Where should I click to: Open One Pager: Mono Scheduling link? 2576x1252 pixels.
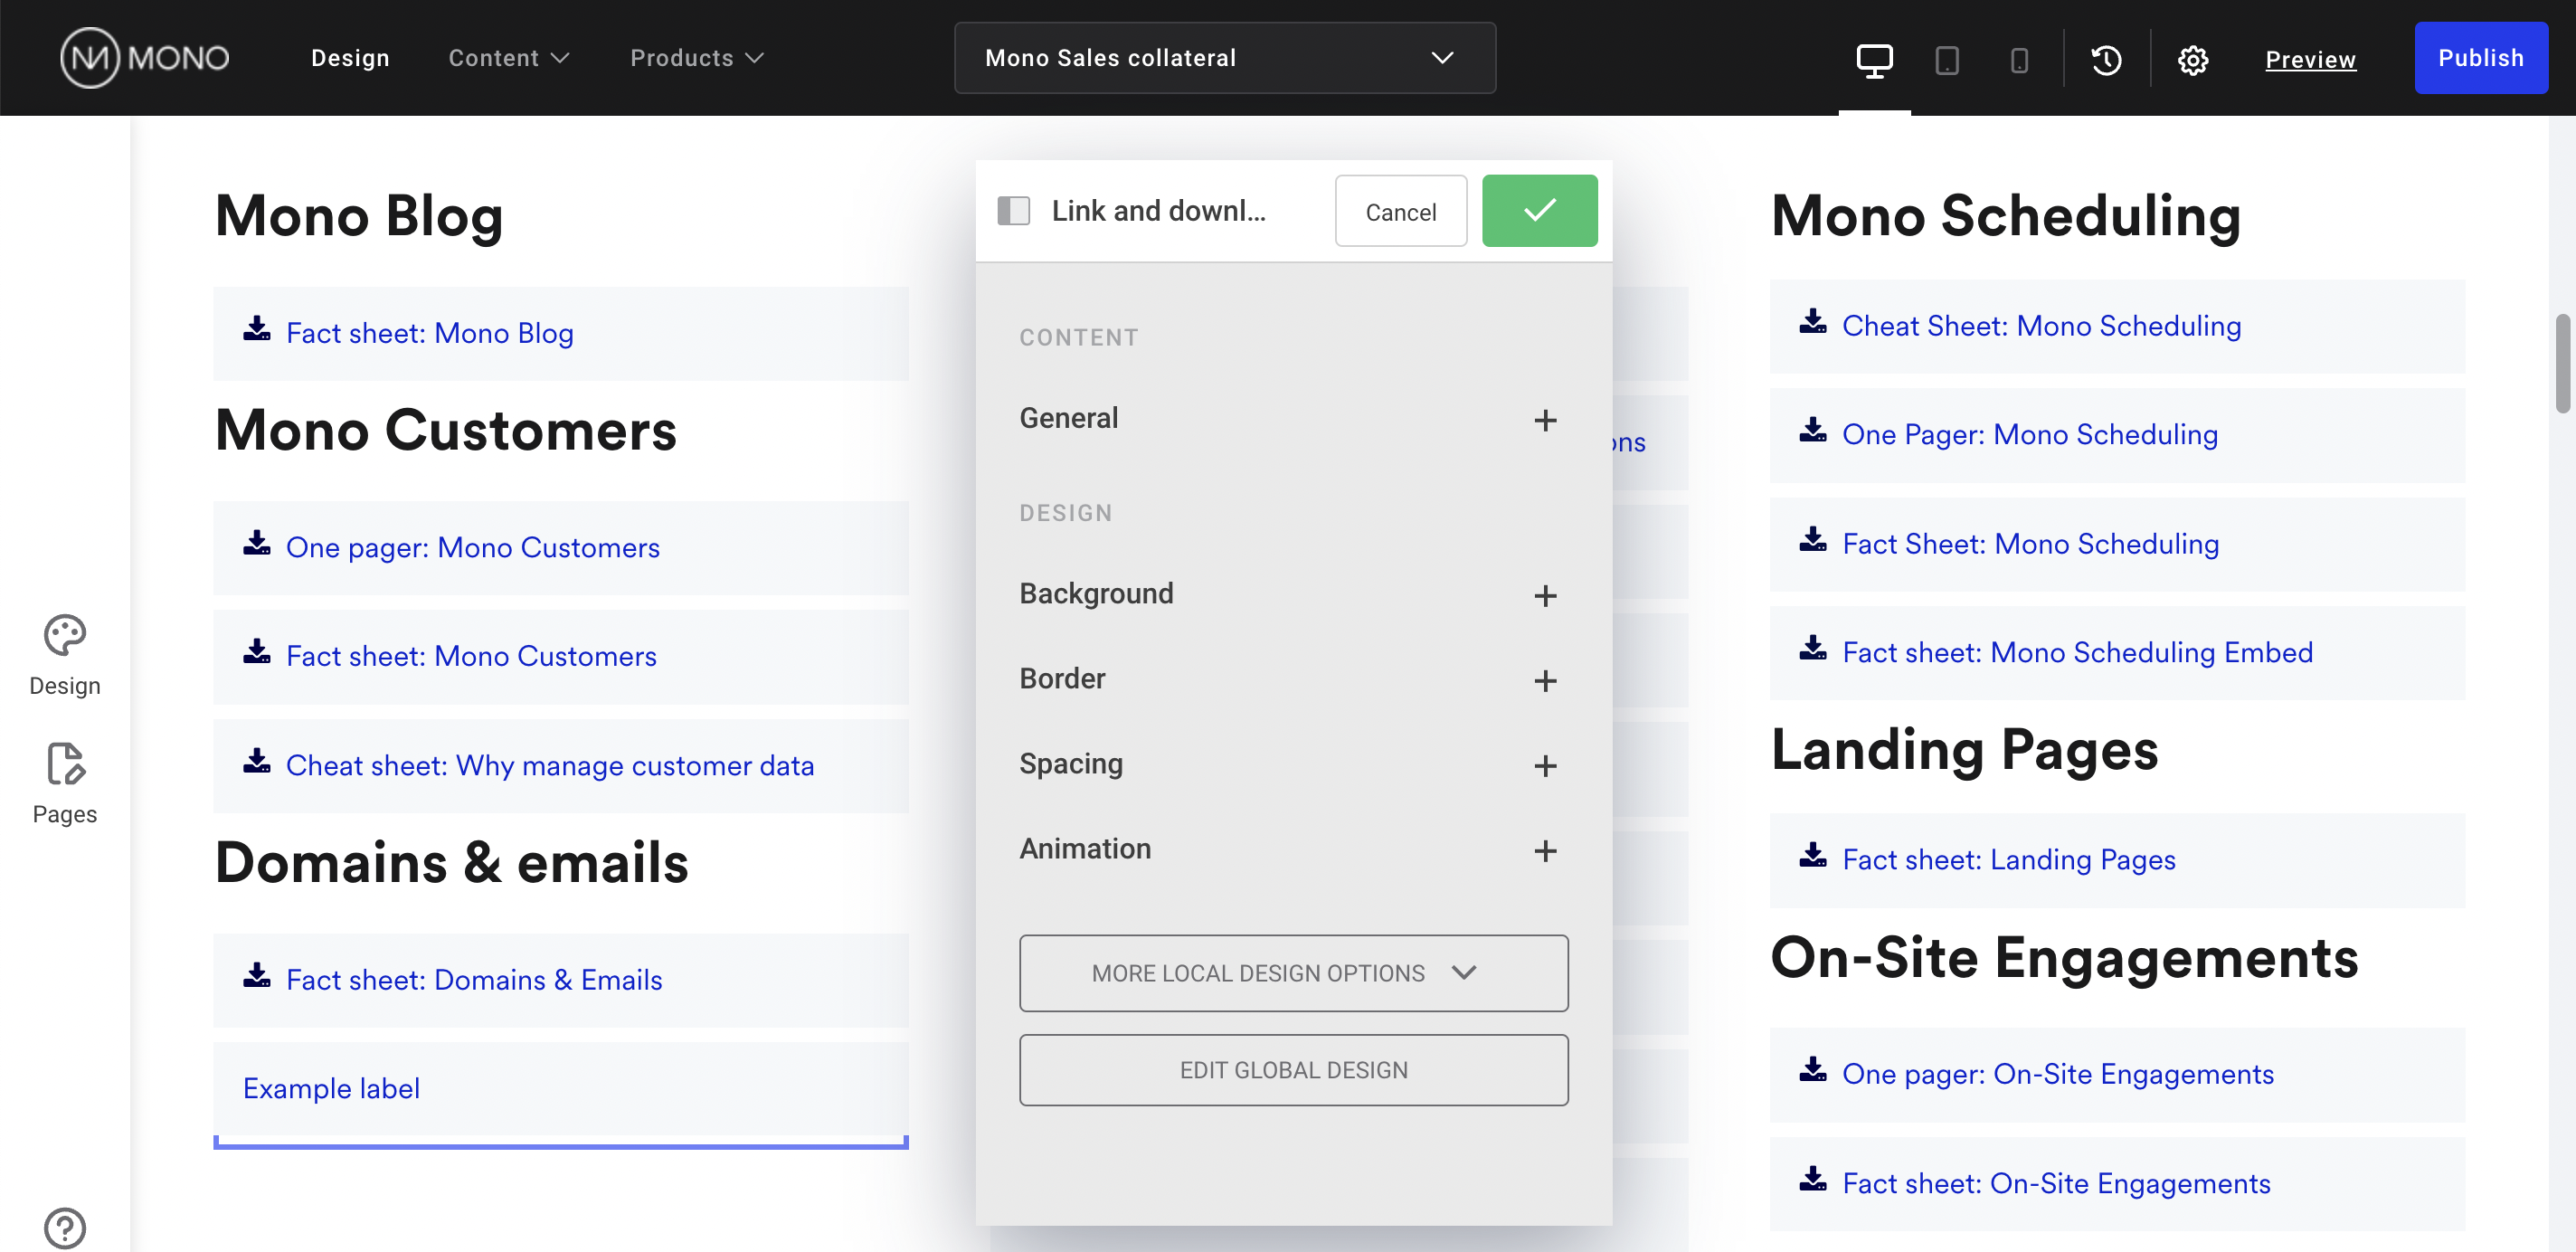pyautogui.click(x=2030, y=434)
